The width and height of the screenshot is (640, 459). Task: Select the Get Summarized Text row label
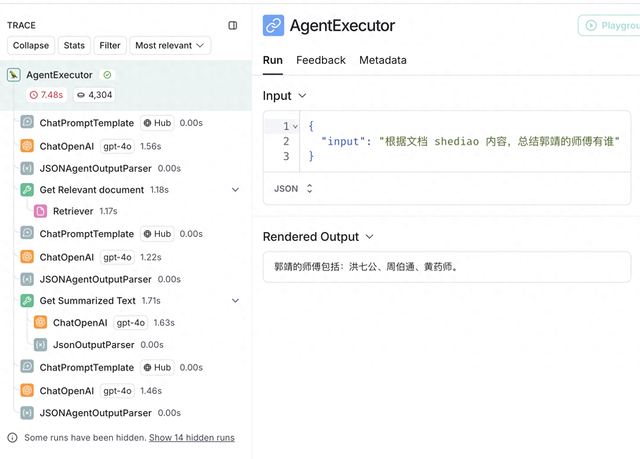(87, 301)
